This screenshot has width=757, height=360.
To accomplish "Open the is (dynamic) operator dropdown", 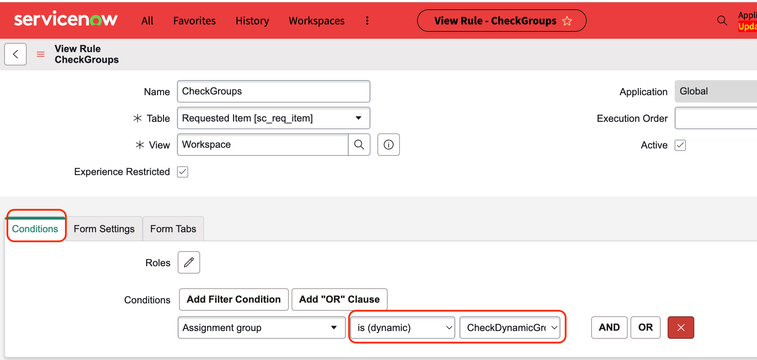I will pyautogui.click(x=403, y=328).
